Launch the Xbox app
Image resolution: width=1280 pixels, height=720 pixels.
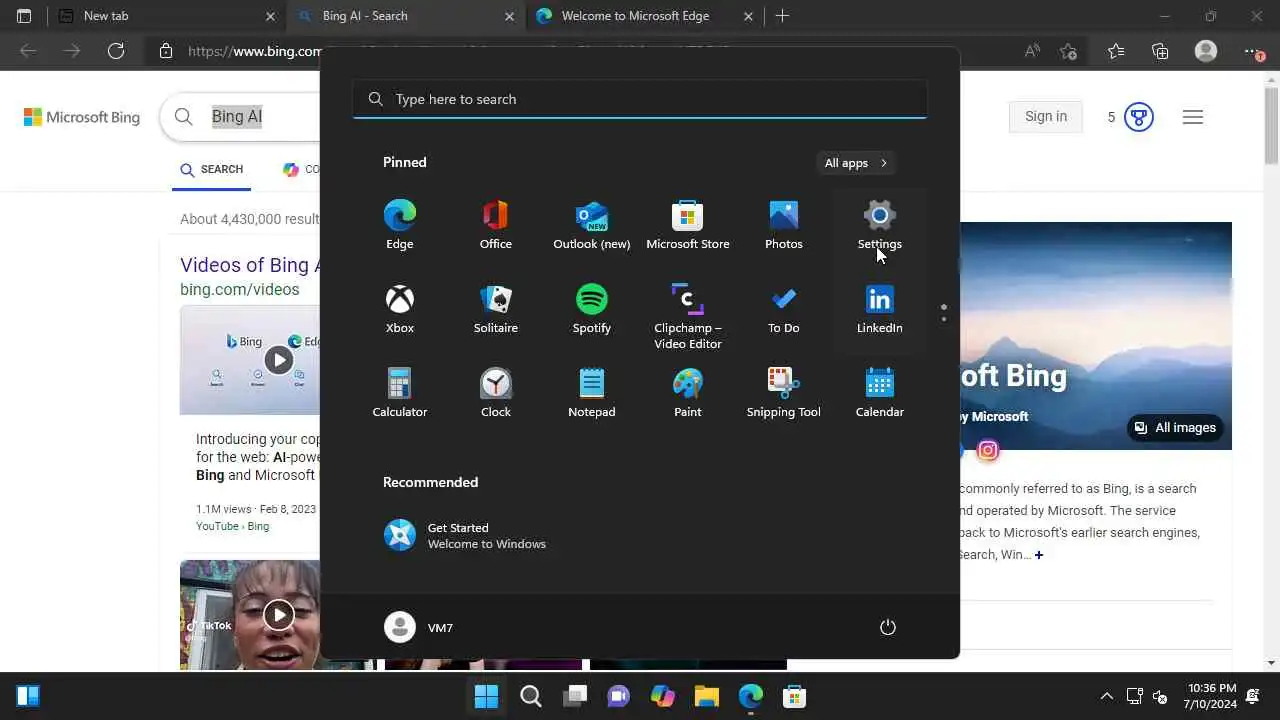pos(399,309)
